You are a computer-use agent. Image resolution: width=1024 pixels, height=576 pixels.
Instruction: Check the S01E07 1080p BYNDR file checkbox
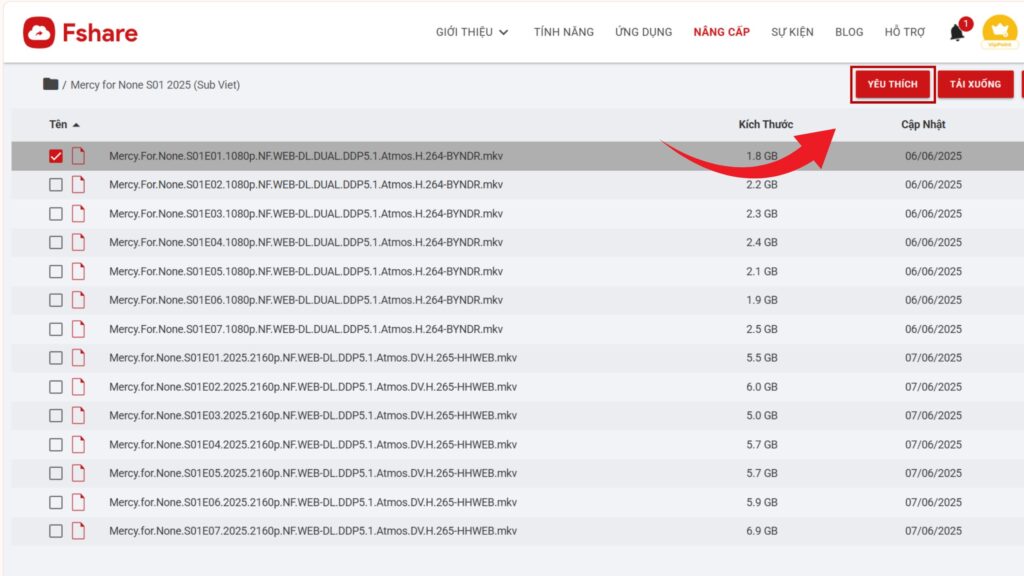[x=56, y=329]
